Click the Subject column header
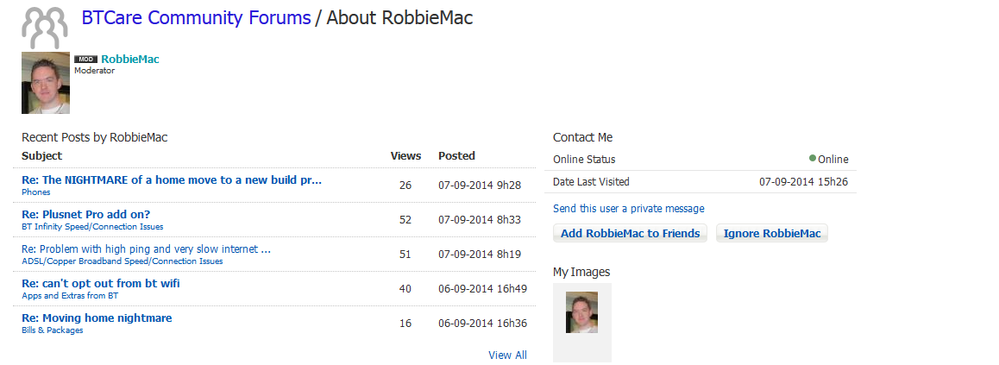The image size is (999, 365). click(x=42, y=155)
